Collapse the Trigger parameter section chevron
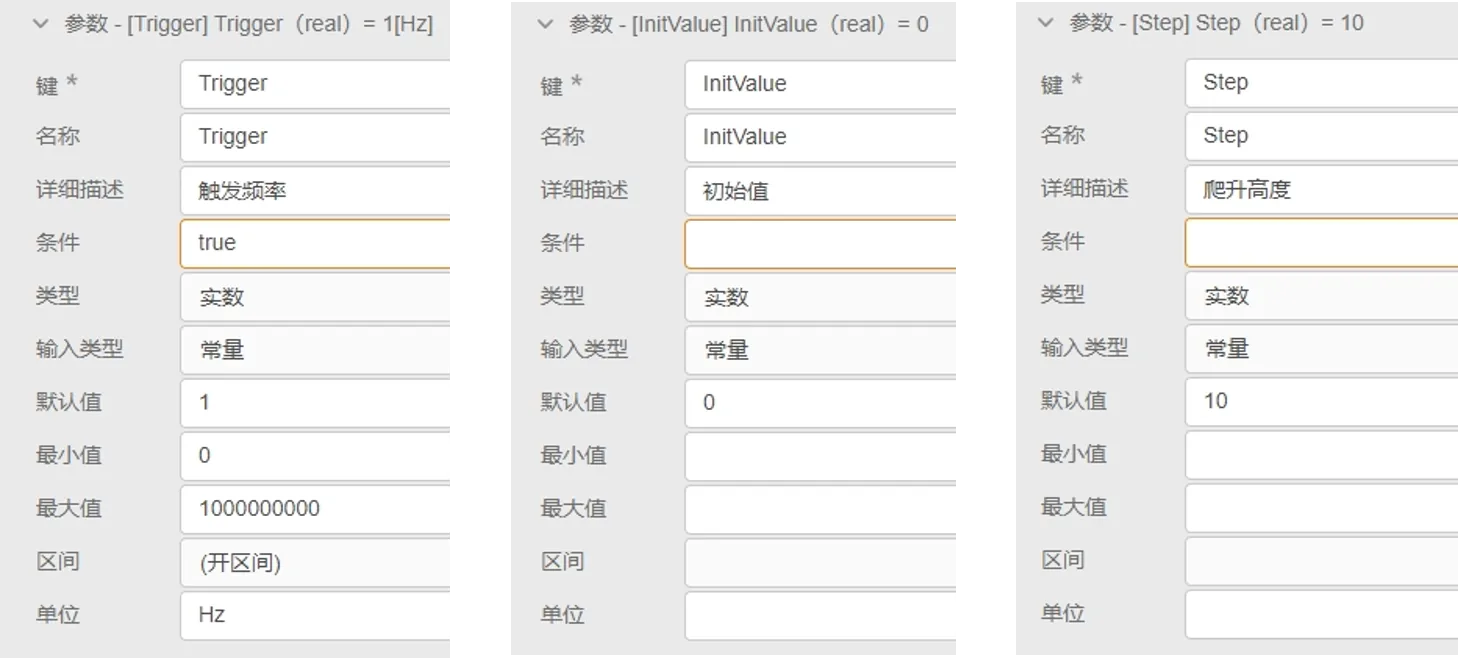Image resolution: width=1458 pixels, height=658 pixels. pyautogui.click(x=41, y=24)
